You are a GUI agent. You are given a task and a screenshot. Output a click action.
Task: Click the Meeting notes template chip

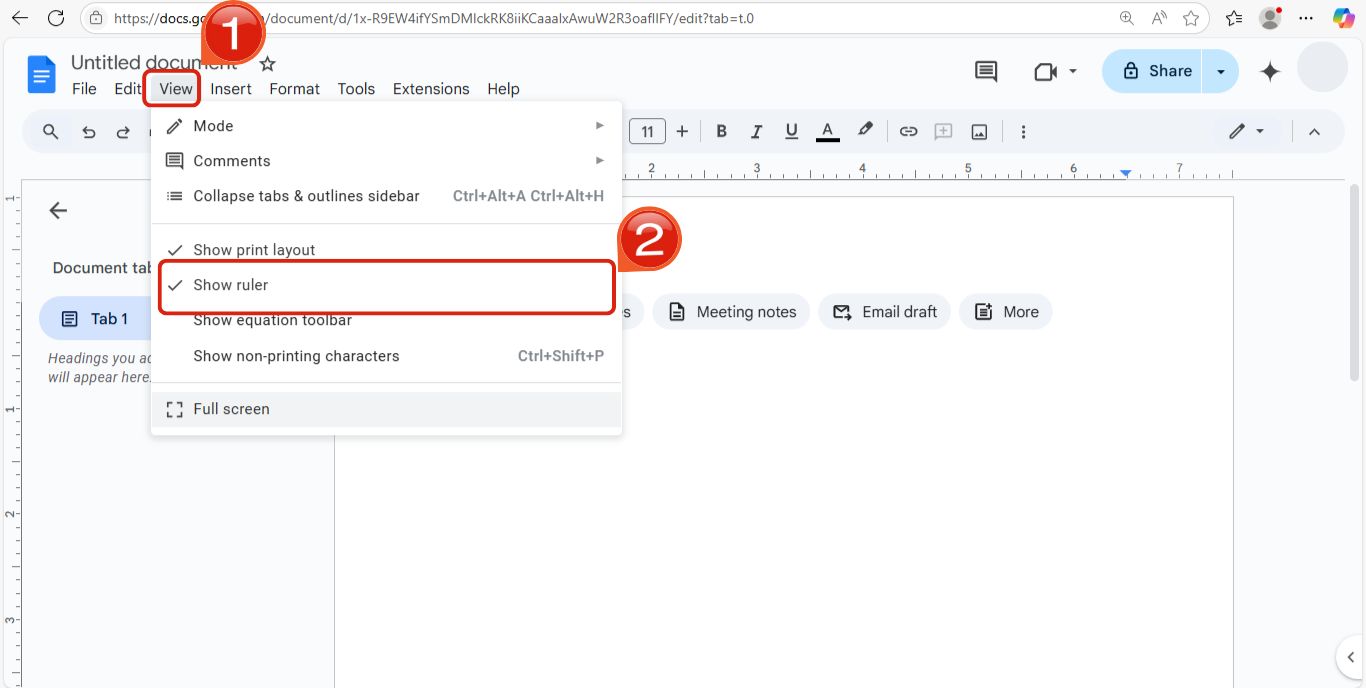[731, 311]
